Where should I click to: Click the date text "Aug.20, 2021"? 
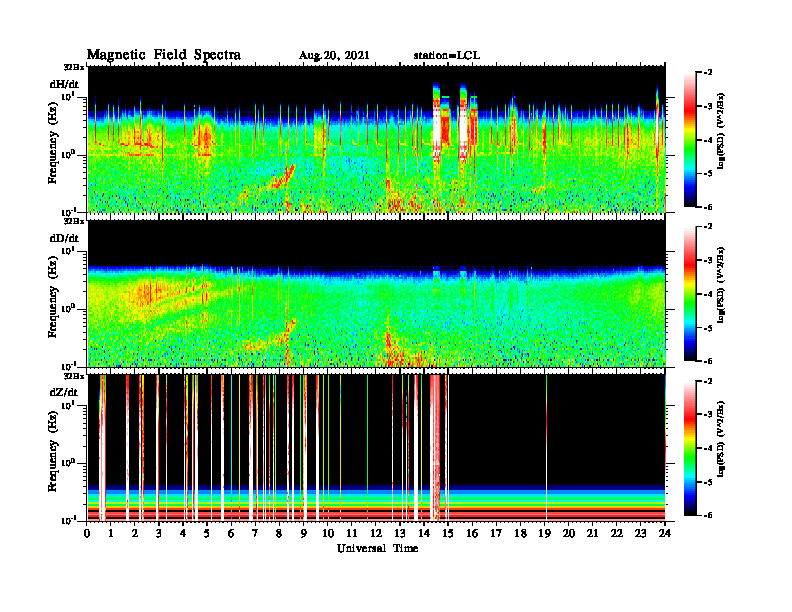tap(334, 56)
